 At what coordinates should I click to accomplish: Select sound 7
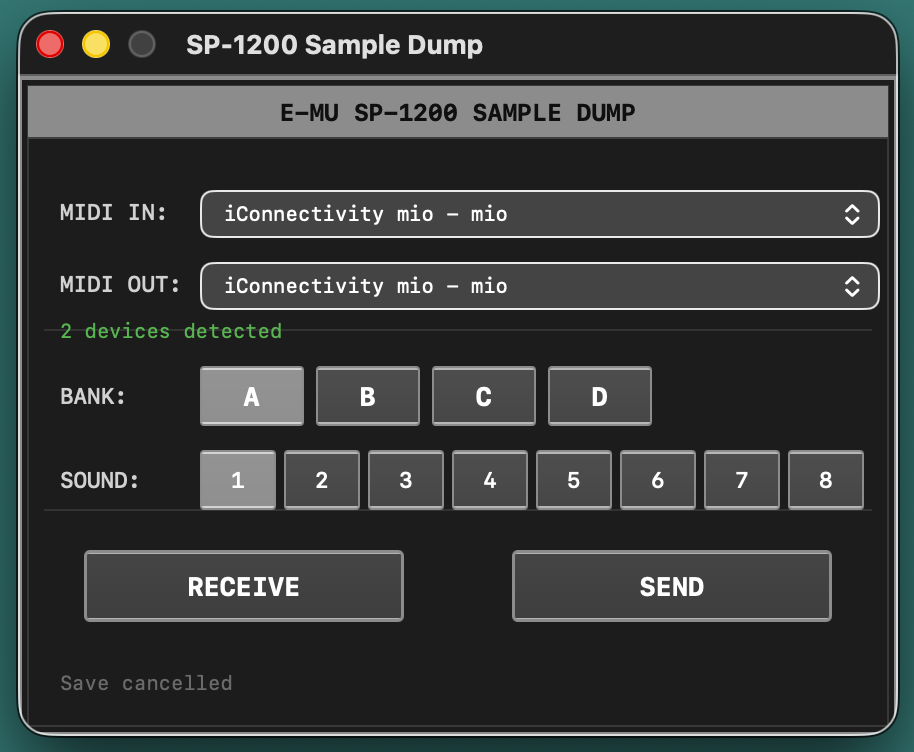(x=741, y=480)
